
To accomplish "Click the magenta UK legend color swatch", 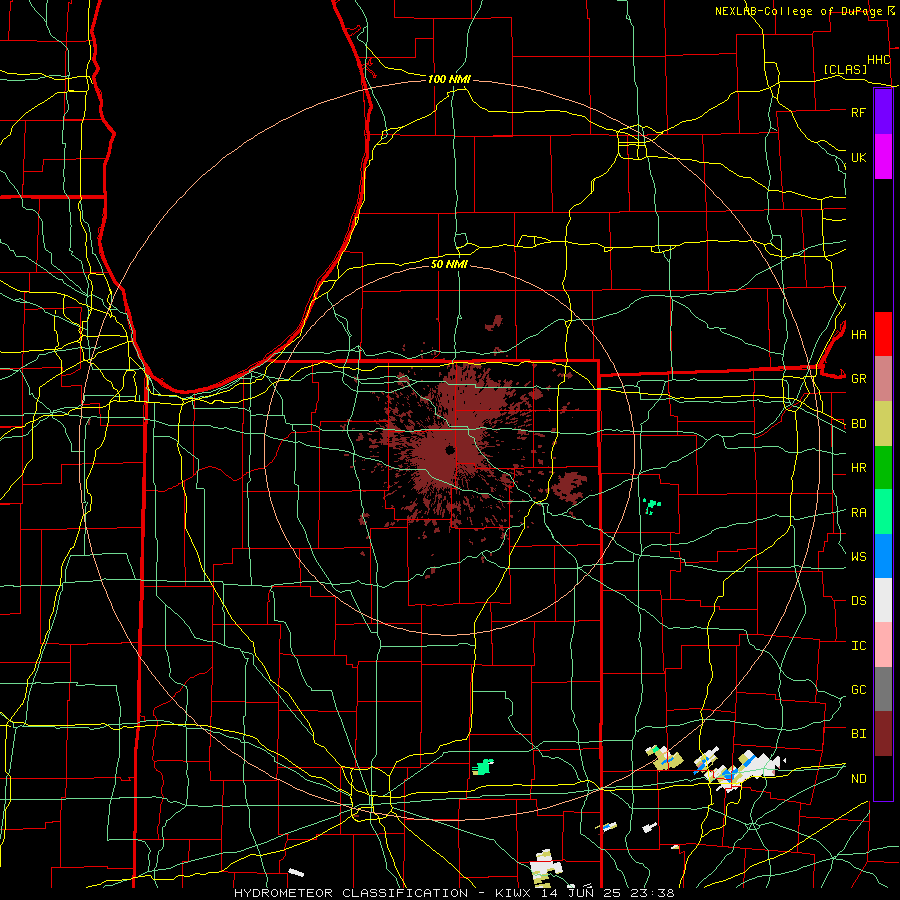I will [883, 157].
